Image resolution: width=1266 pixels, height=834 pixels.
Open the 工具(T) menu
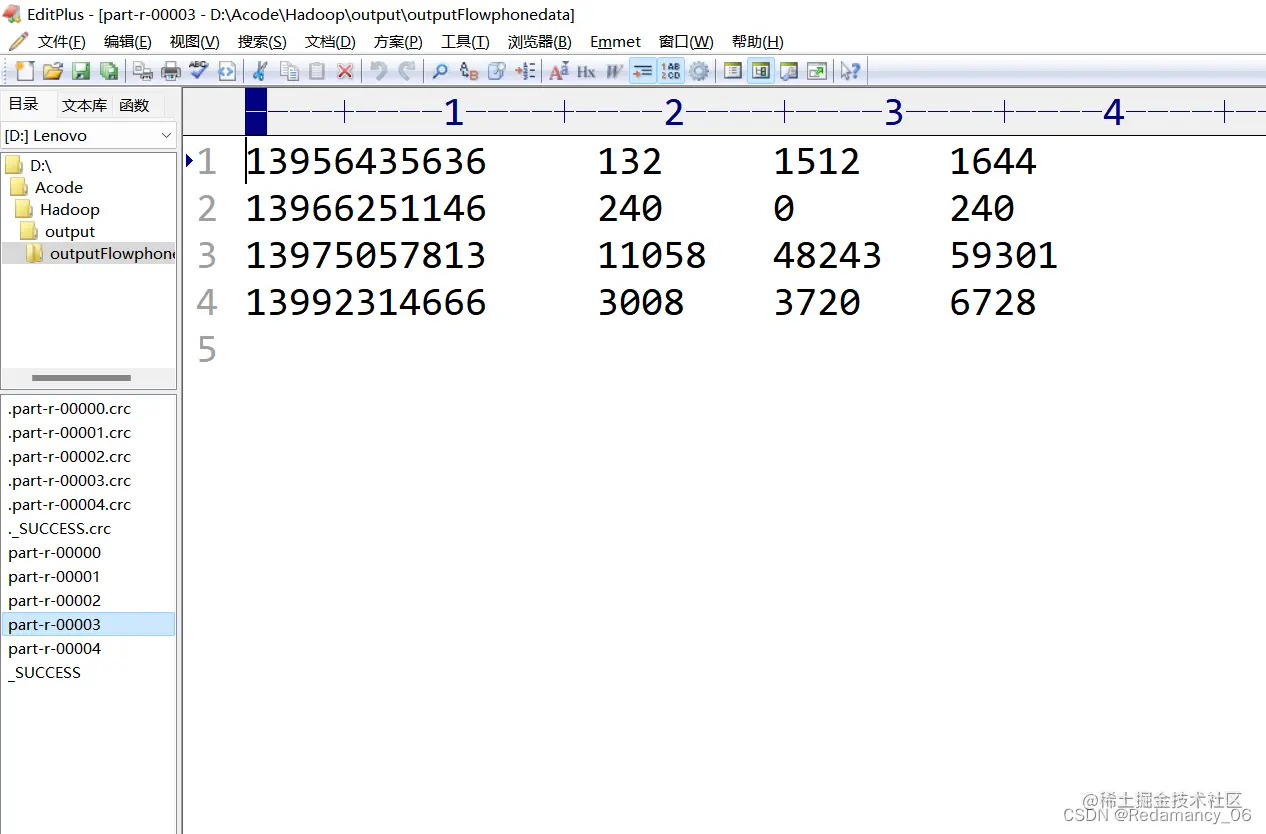click(465, 42)
